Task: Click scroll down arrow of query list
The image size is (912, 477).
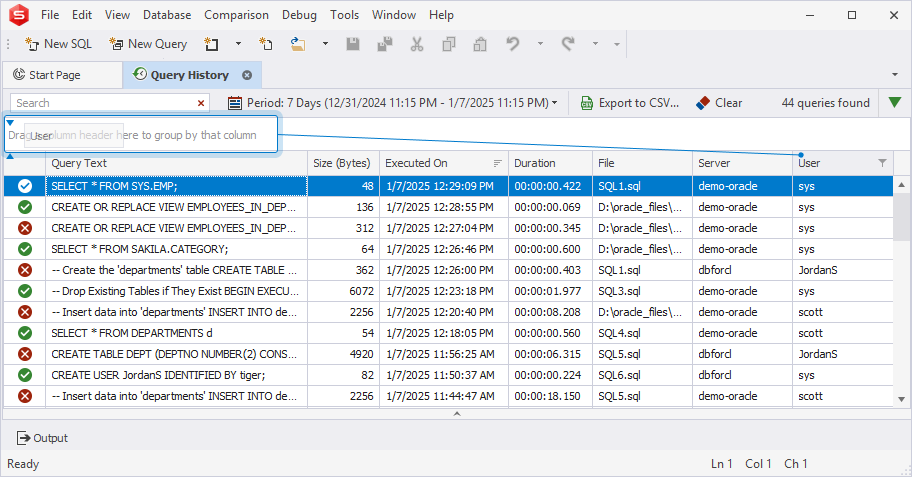Action: tap(902, 399)
